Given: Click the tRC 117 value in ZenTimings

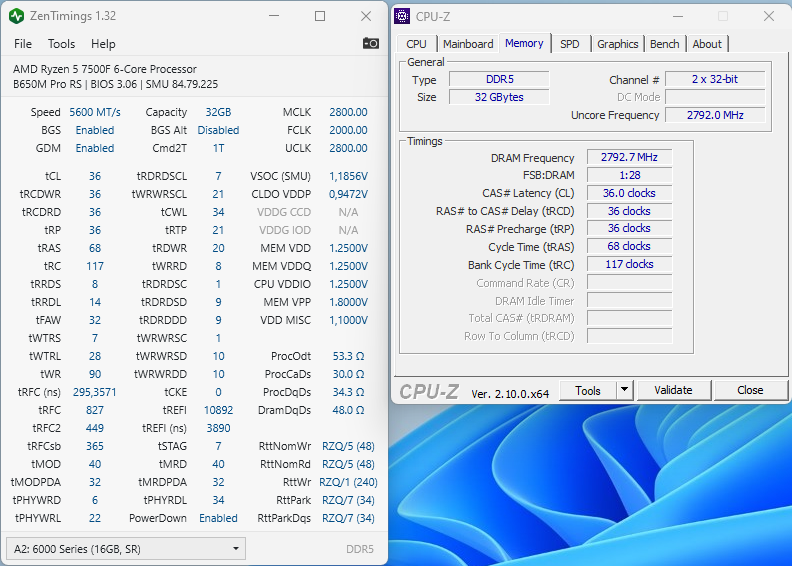Looking at the screenshot, I should click(94, 266).
